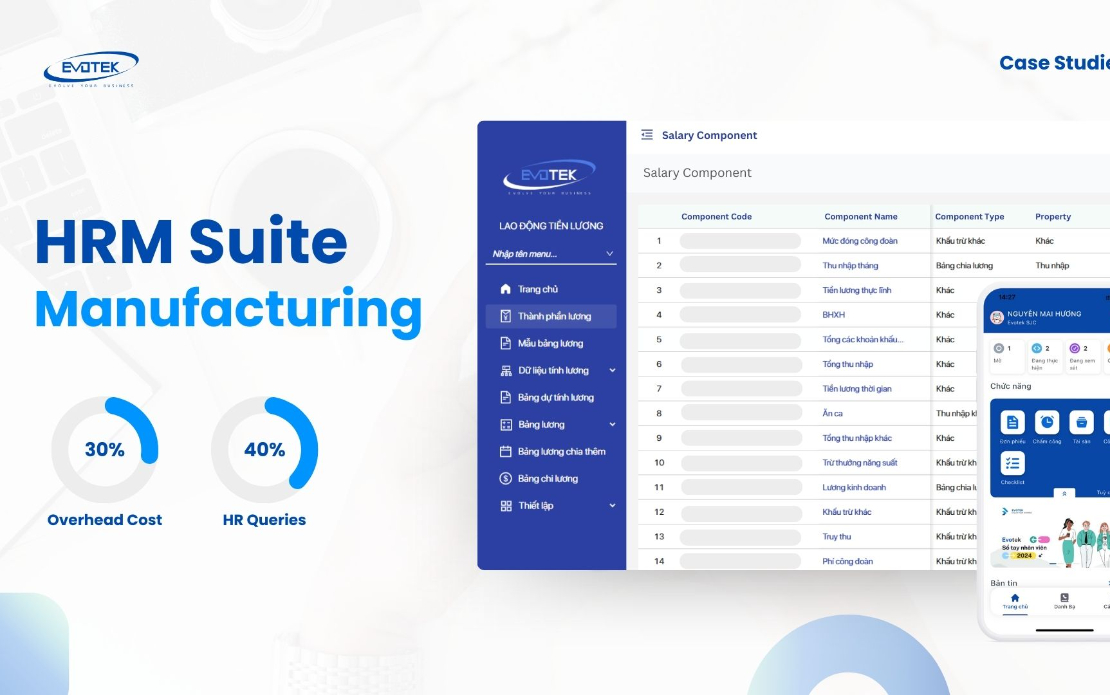The width and height of the screenshot is (1110, 695).
Task: Click the Bảng chia lương type in row 2
Action: [964, 265]
